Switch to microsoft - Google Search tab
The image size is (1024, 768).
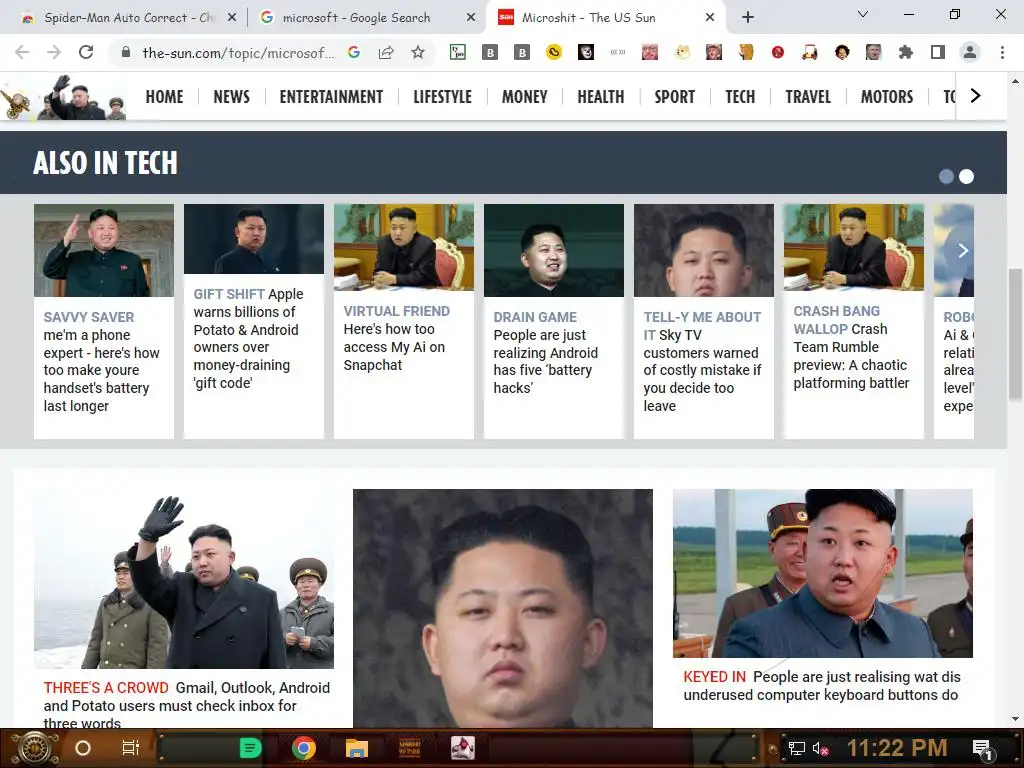pyautogui.click(x=356, y=18)
